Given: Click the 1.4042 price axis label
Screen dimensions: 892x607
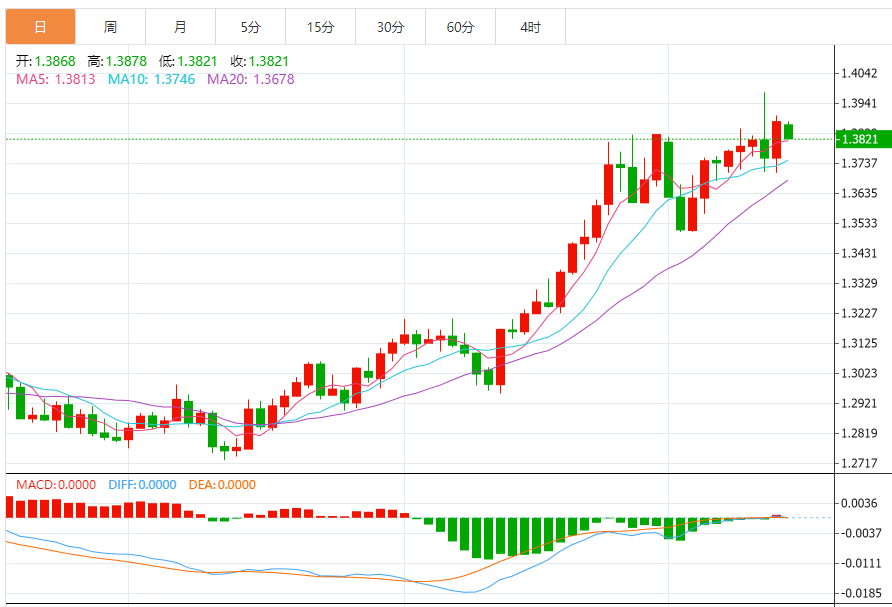Looking at the screenshot, I should [x=859, y=73].
